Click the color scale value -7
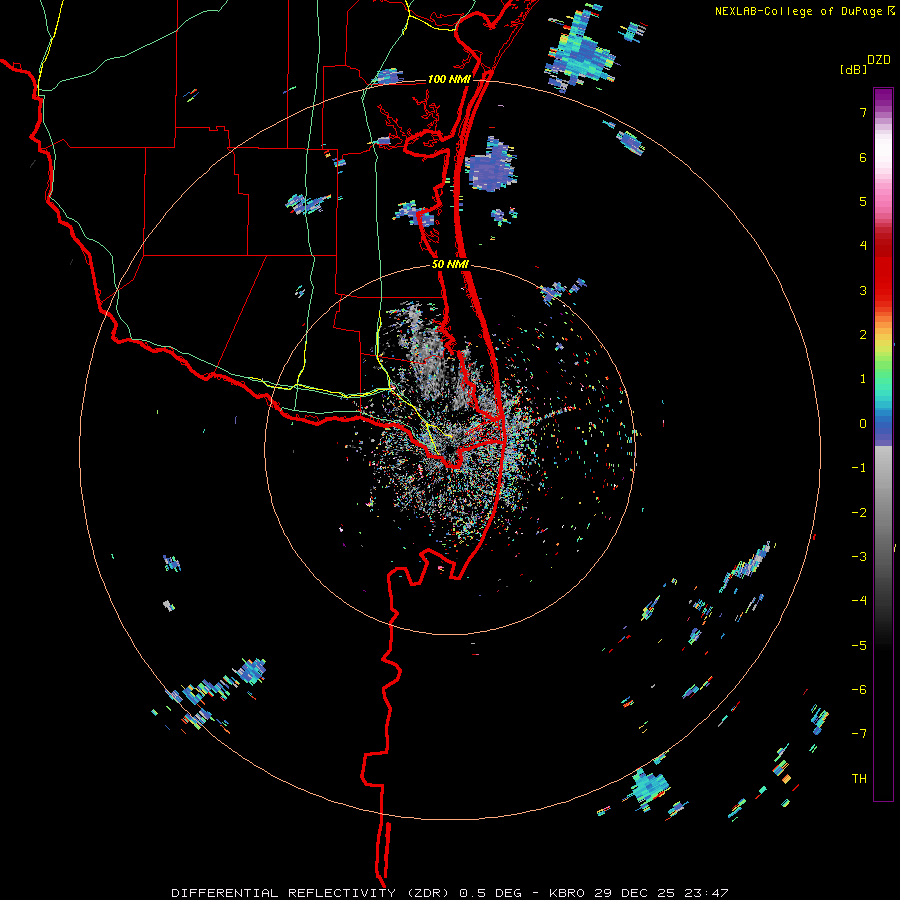The height and width of the screenshot is (900, 900). tap(859, 734)
